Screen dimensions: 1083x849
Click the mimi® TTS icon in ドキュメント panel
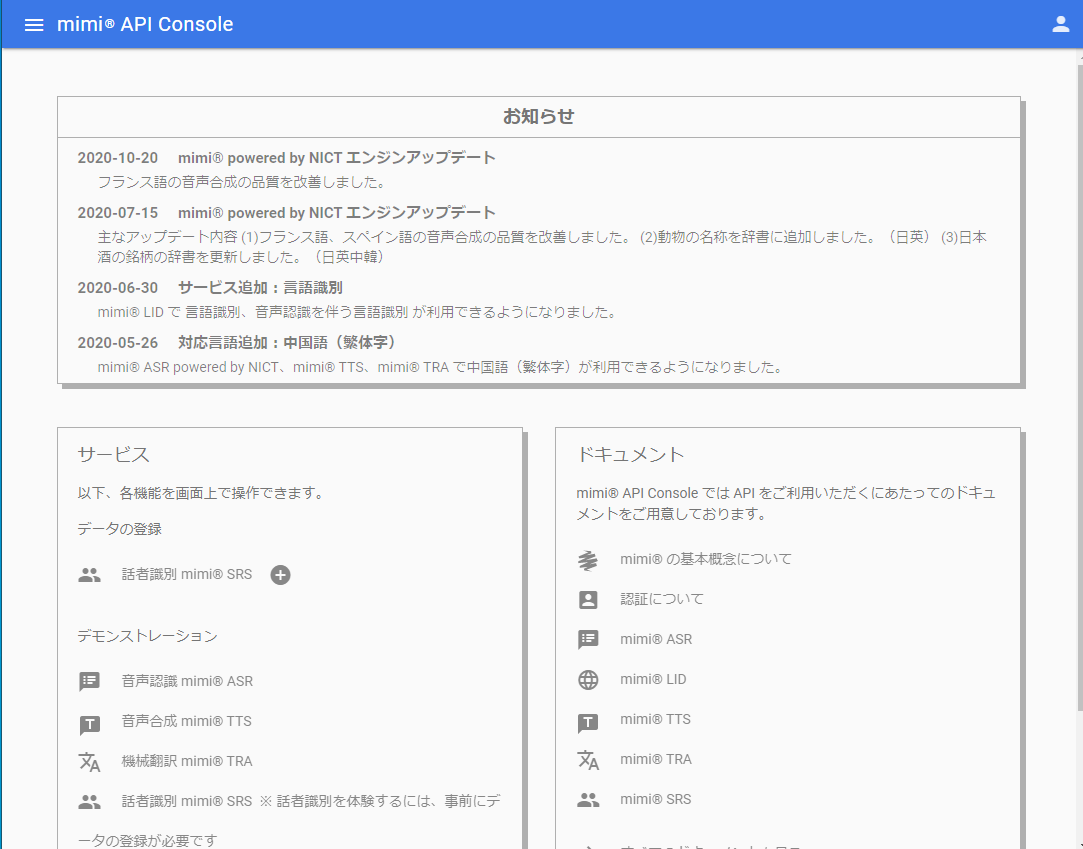pos(588,719)
